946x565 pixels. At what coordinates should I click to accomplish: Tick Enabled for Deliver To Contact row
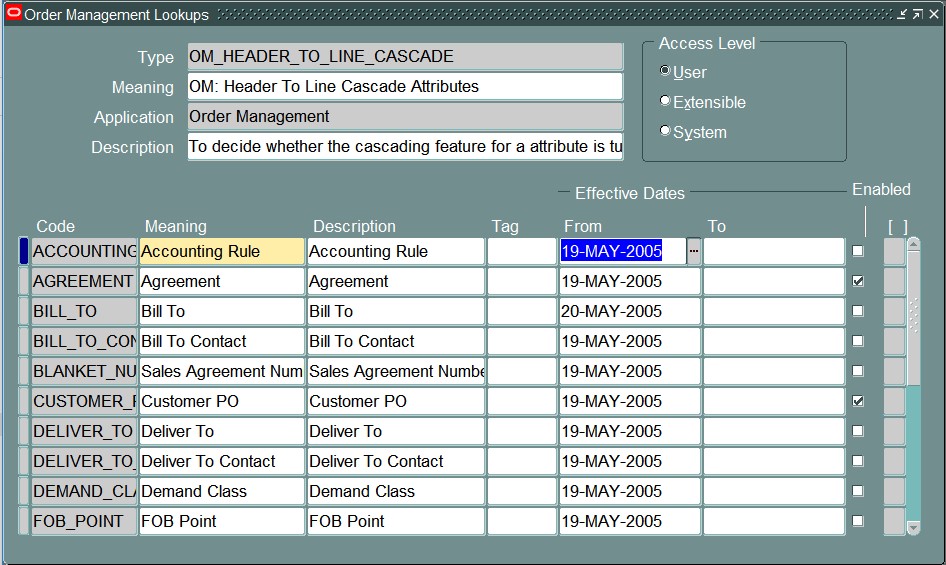point(858,461)
